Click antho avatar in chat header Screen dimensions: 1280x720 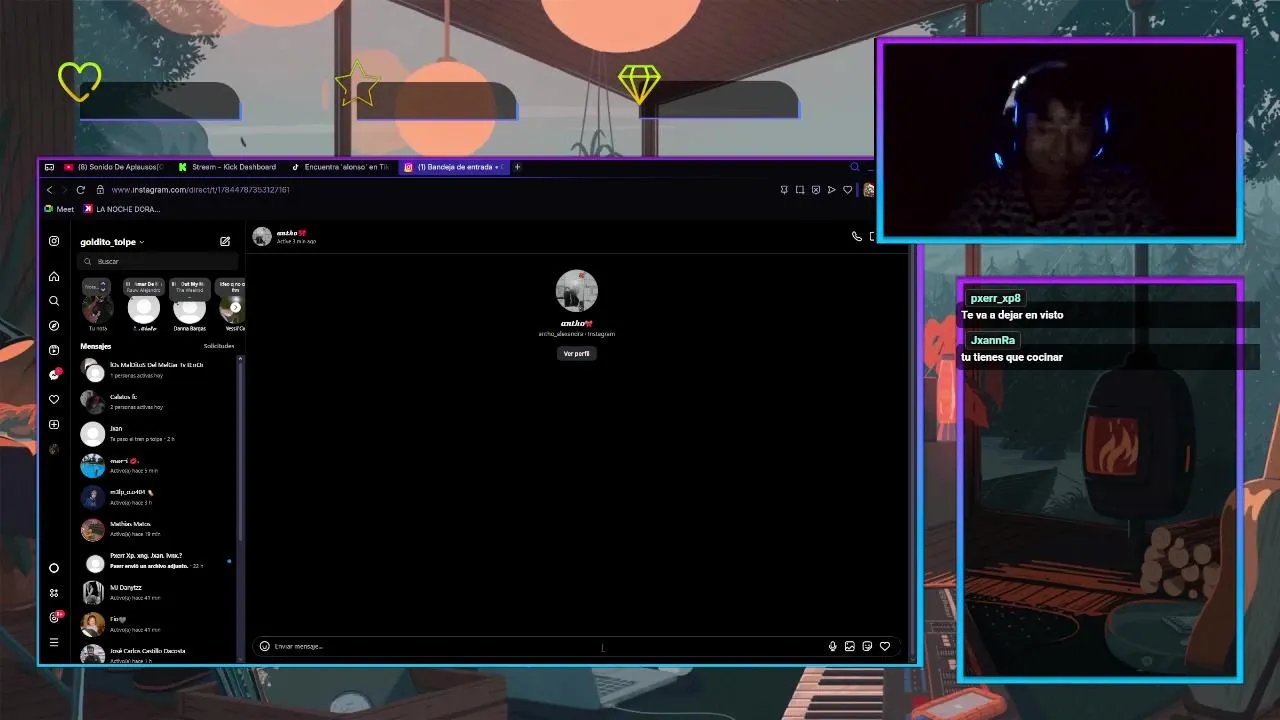coord(262,236)
